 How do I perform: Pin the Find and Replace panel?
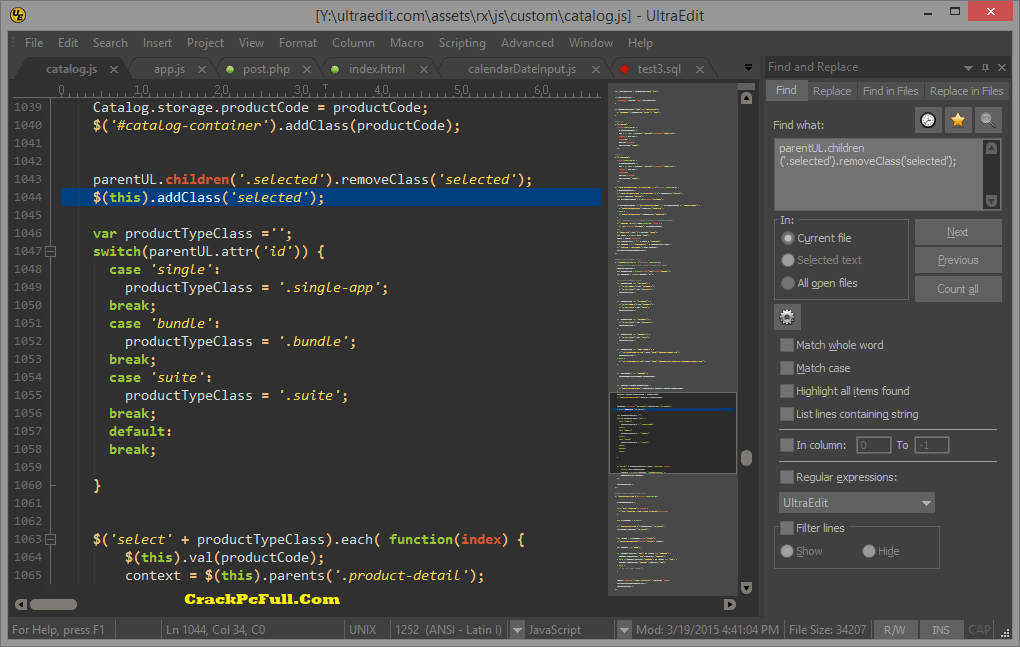click(985, 67)
